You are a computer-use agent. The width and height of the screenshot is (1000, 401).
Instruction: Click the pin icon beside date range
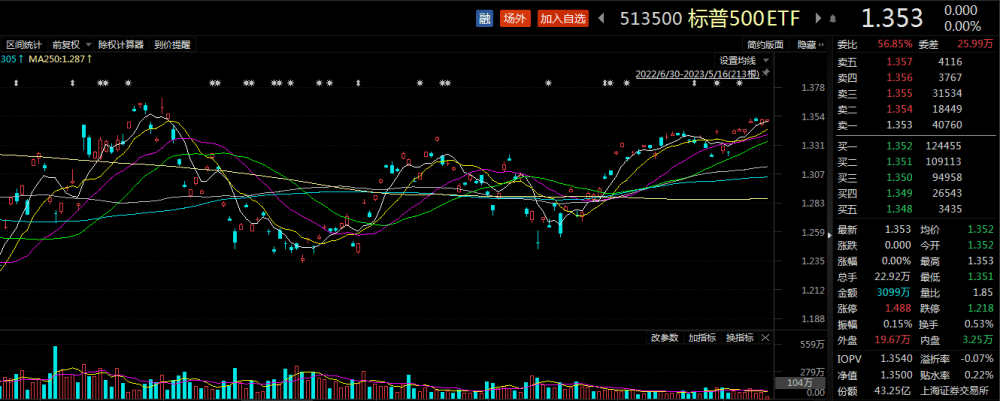pyautogui.click(x=766, y=73)
